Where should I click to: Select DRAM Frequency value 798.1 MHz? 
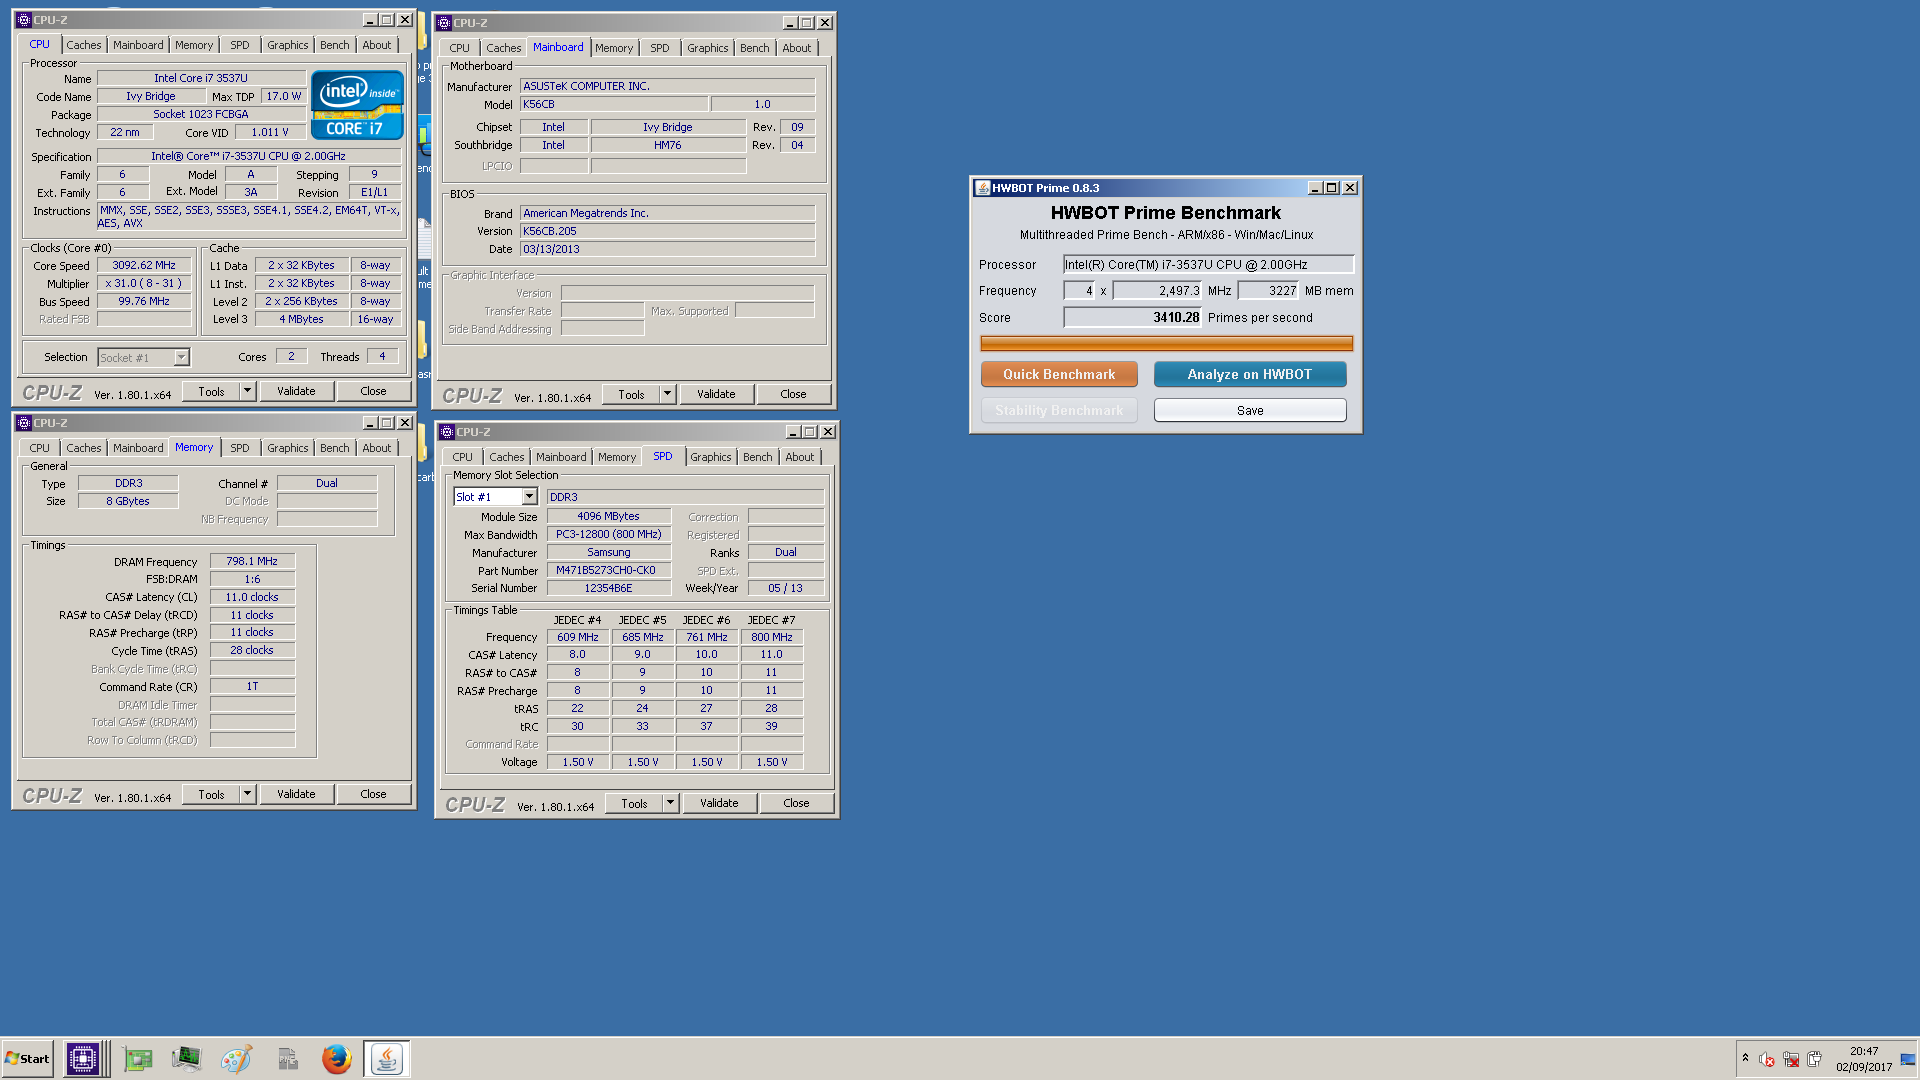pos(252,561)
